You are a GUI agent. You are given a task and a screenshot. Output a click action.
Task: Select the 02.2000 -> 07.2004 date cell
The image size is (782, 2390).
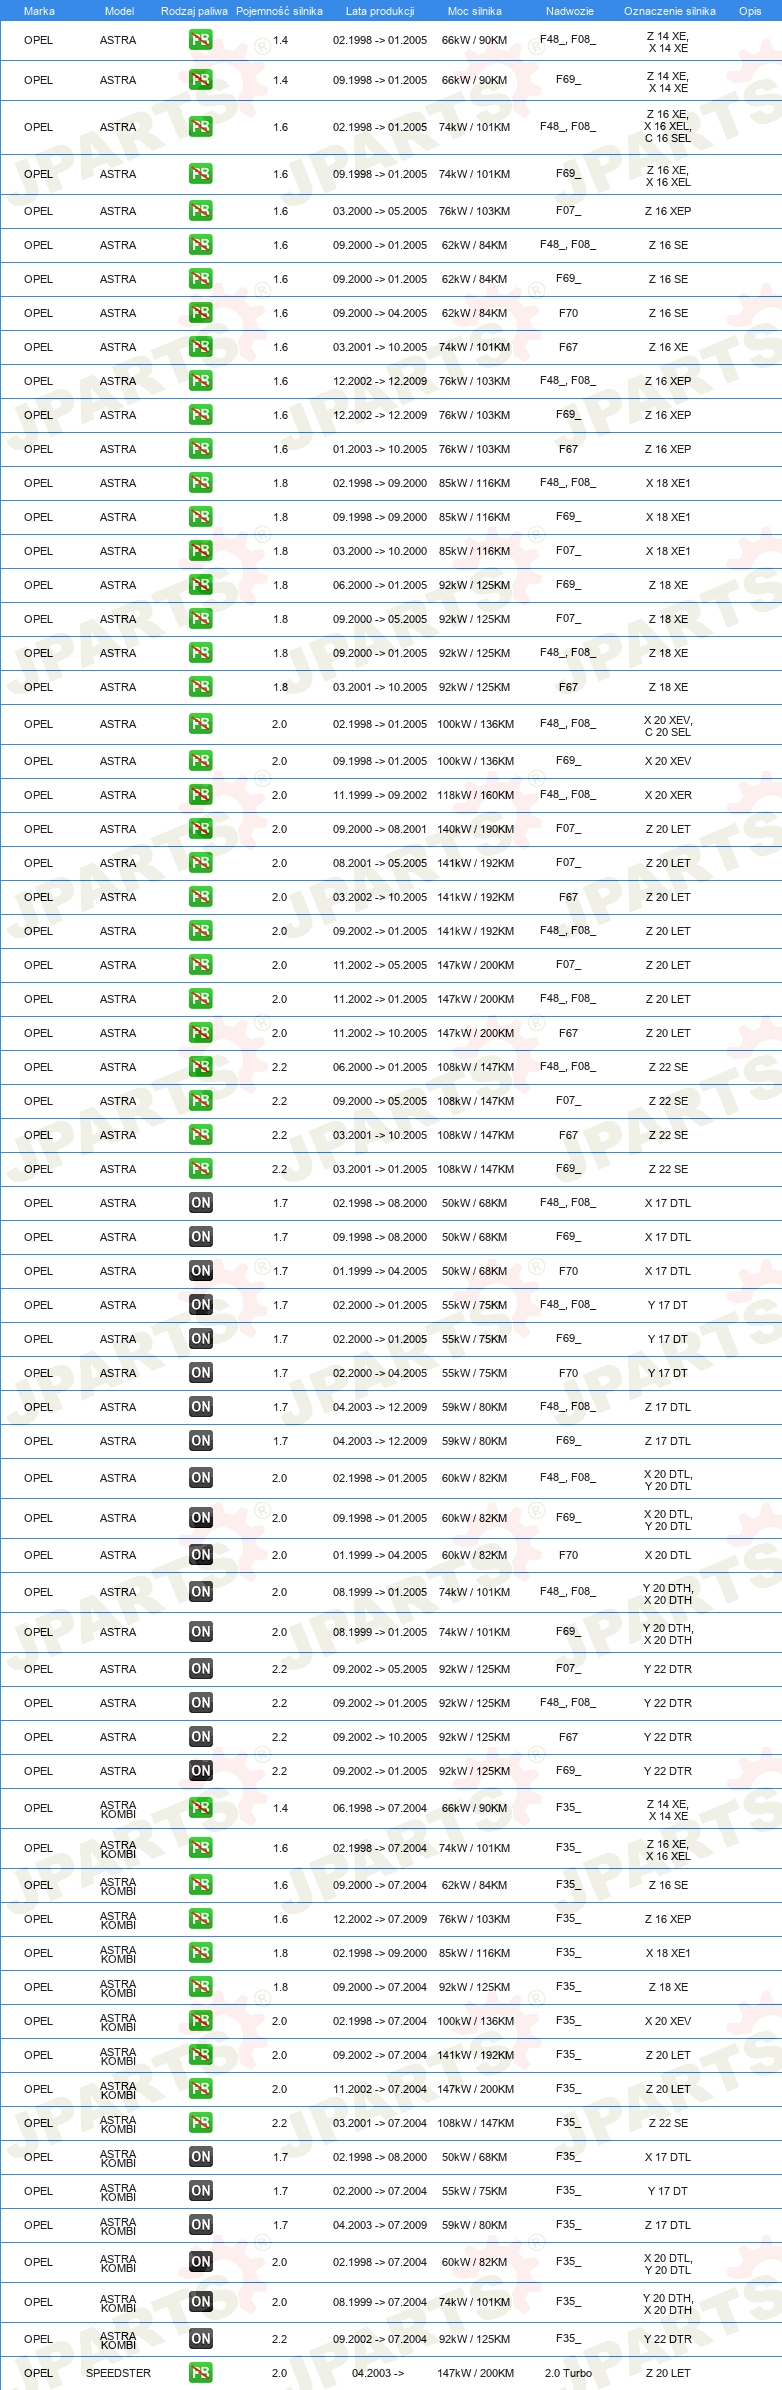point(380,2191)
